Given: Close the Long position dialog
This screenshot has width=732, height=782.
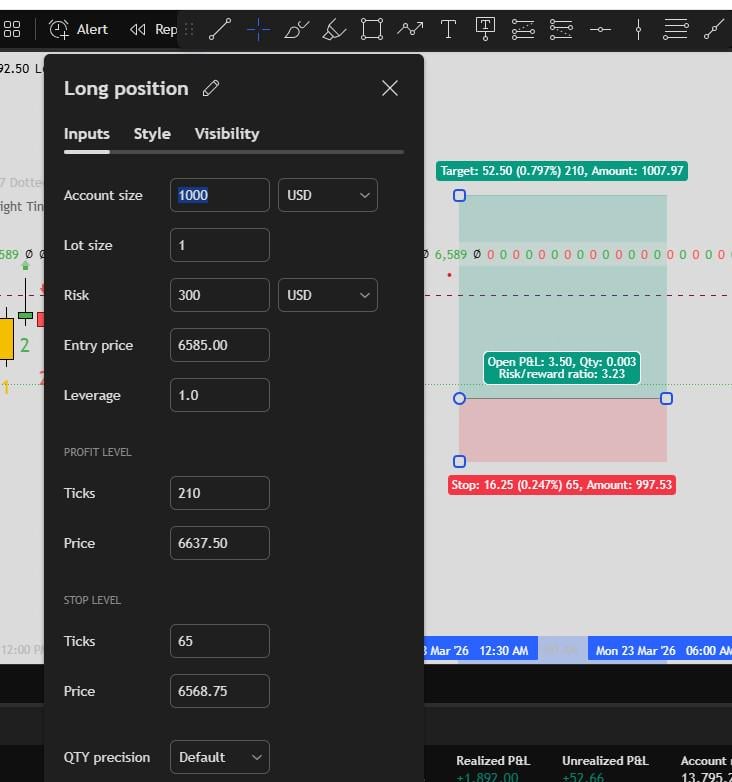Looking at the screenshot, I should click(390, 88).
